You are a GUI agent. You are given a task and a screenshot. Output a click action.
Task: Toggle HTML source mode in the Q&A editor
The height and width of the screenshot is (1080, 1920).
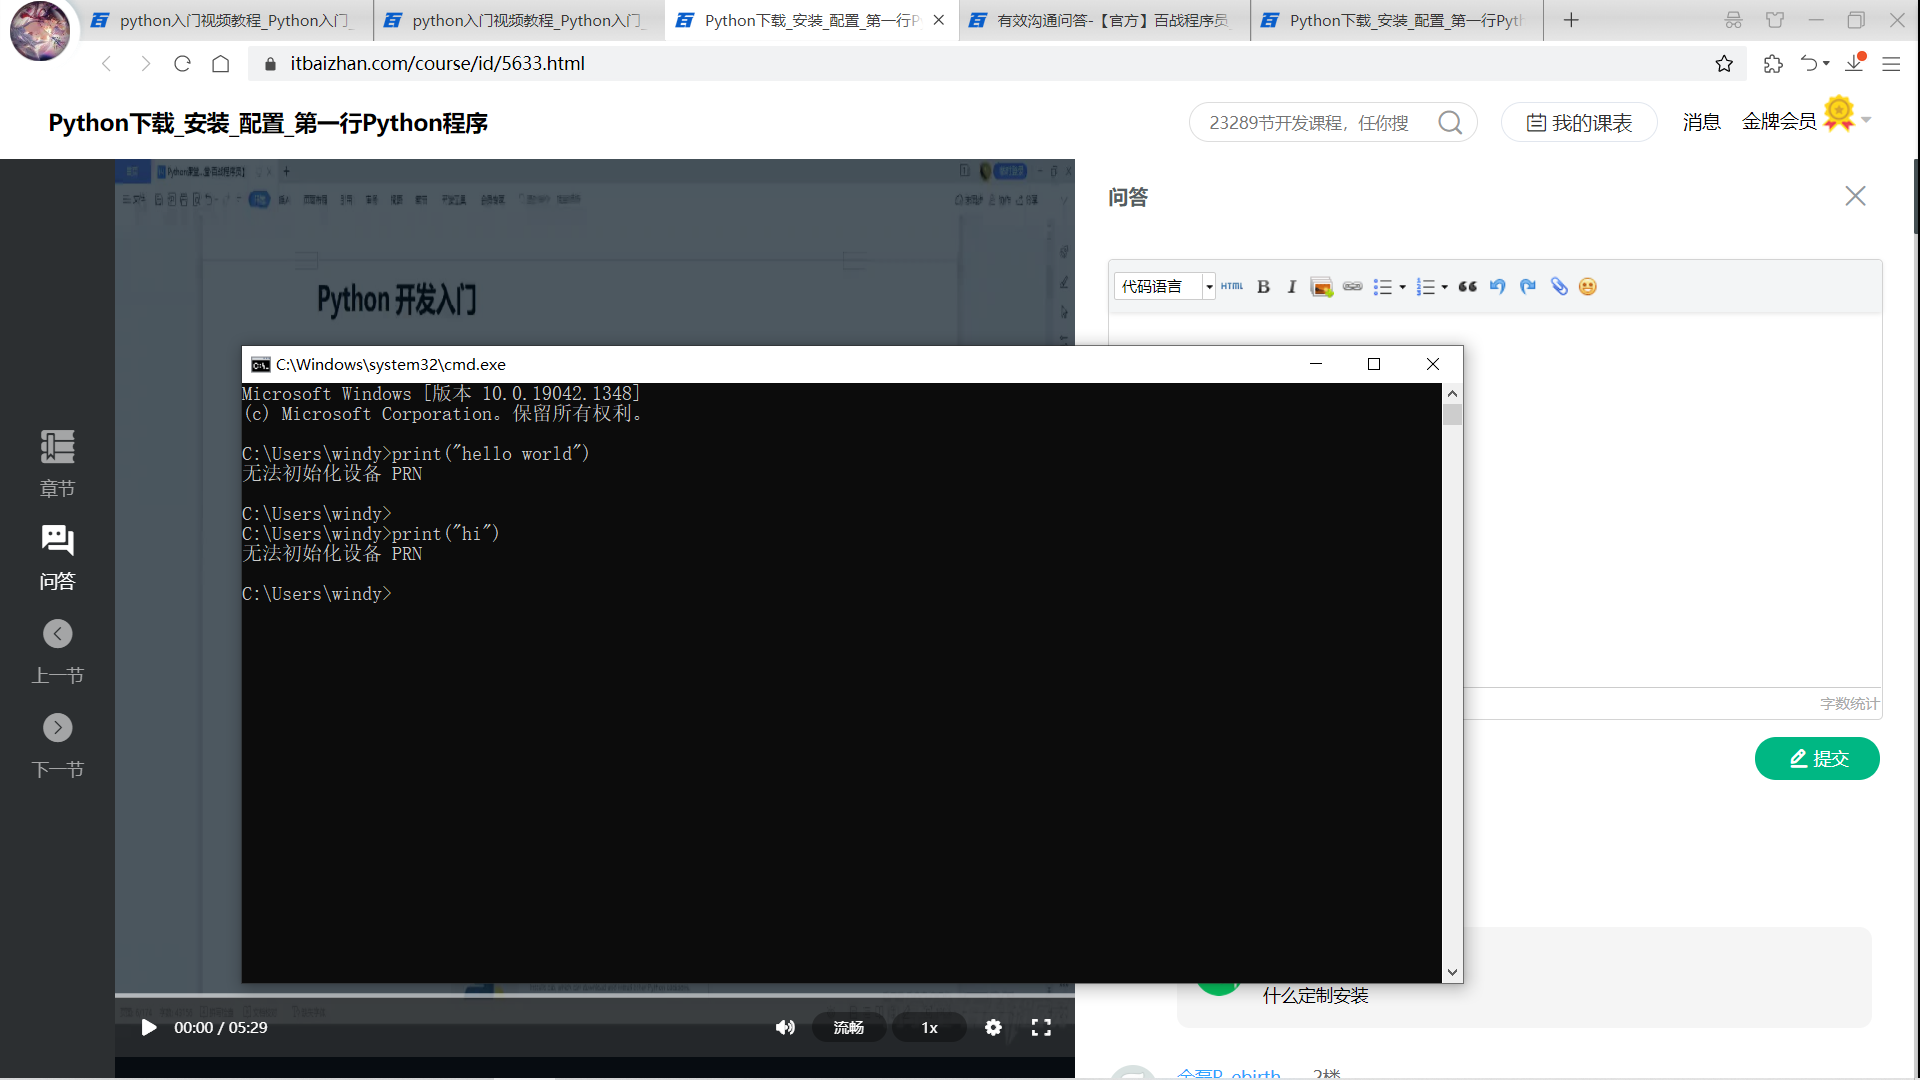pos(1231,286)
